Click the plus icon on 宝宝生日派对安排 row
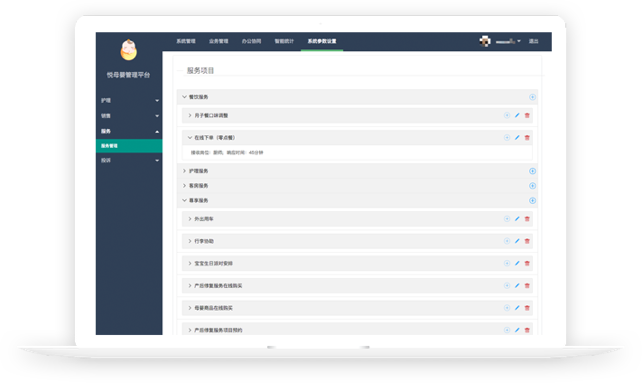The image size is (642, 383). click(x=507, y=263)
